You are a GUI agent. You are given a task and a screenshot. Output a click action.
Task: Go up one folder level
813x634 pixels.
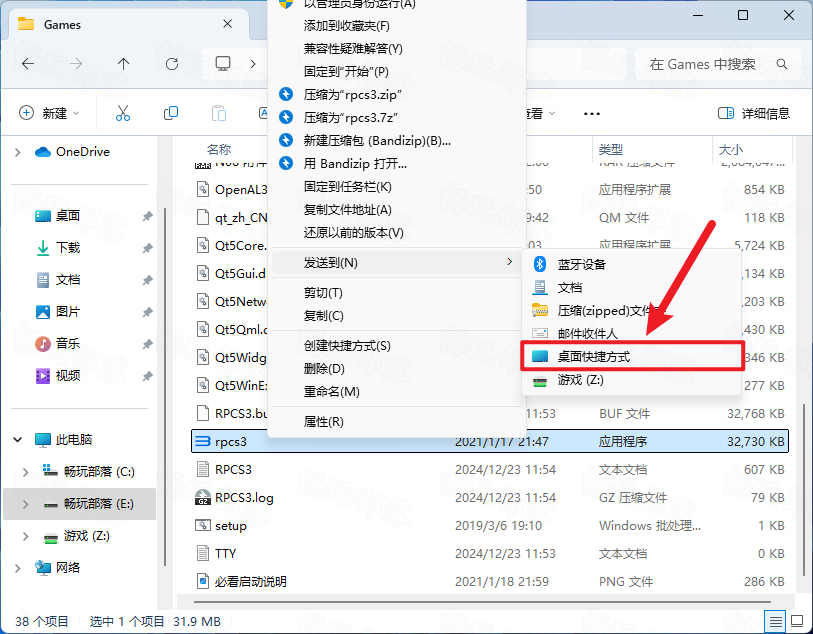(123, 64)
